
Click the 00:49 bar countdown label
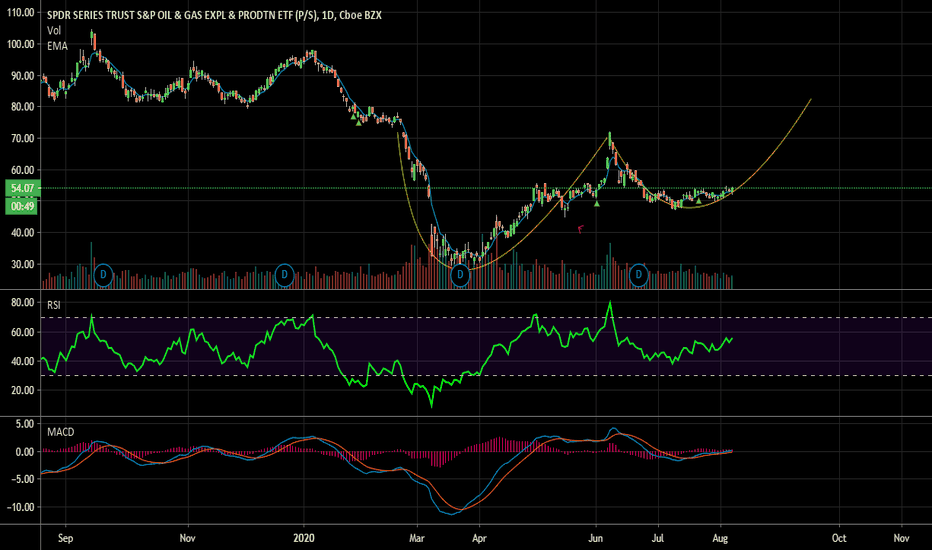pos(23,206)
